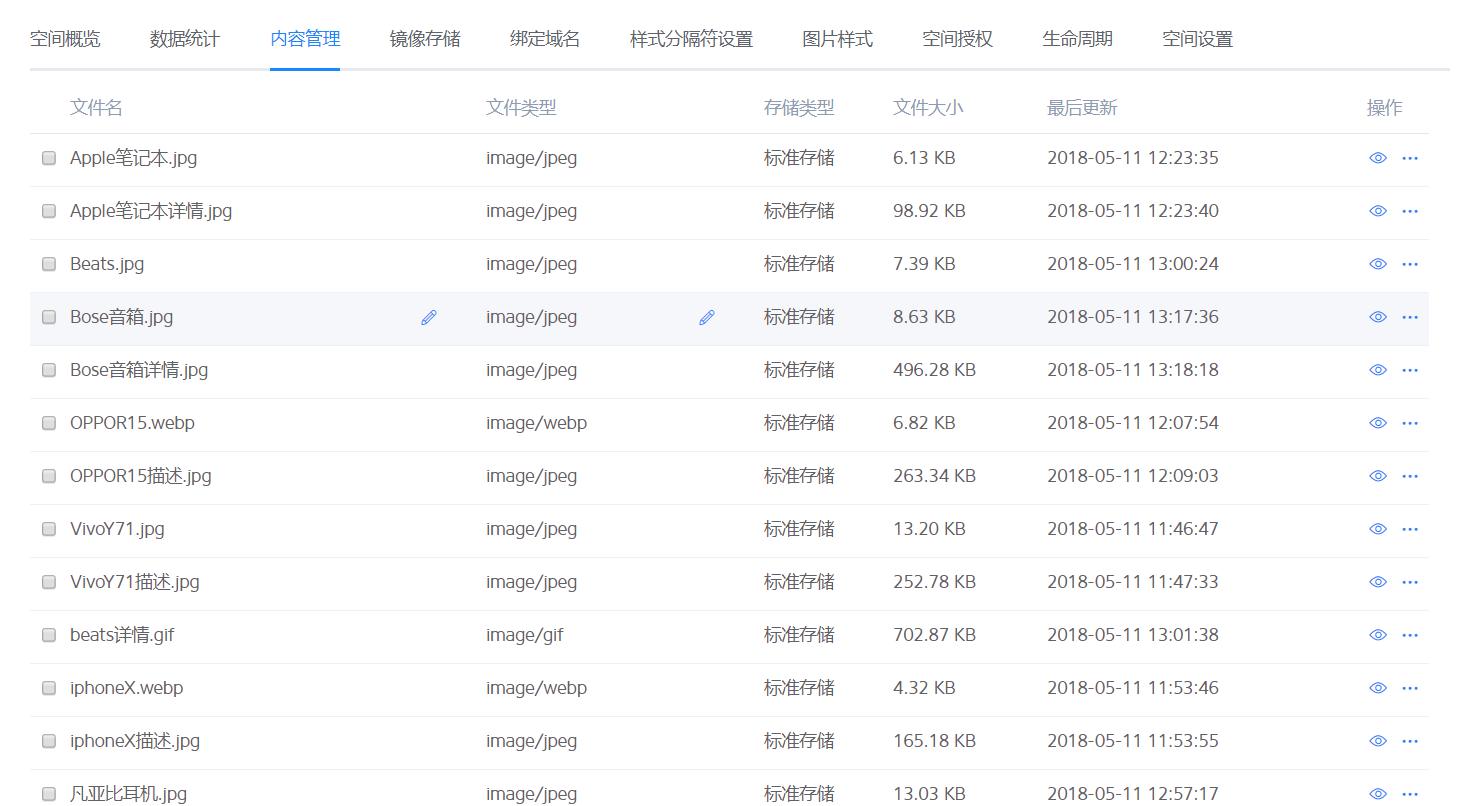1476x806 pixels.
Task: Switch to the 生命周期 tab
Action: (x=1078, y=39)
